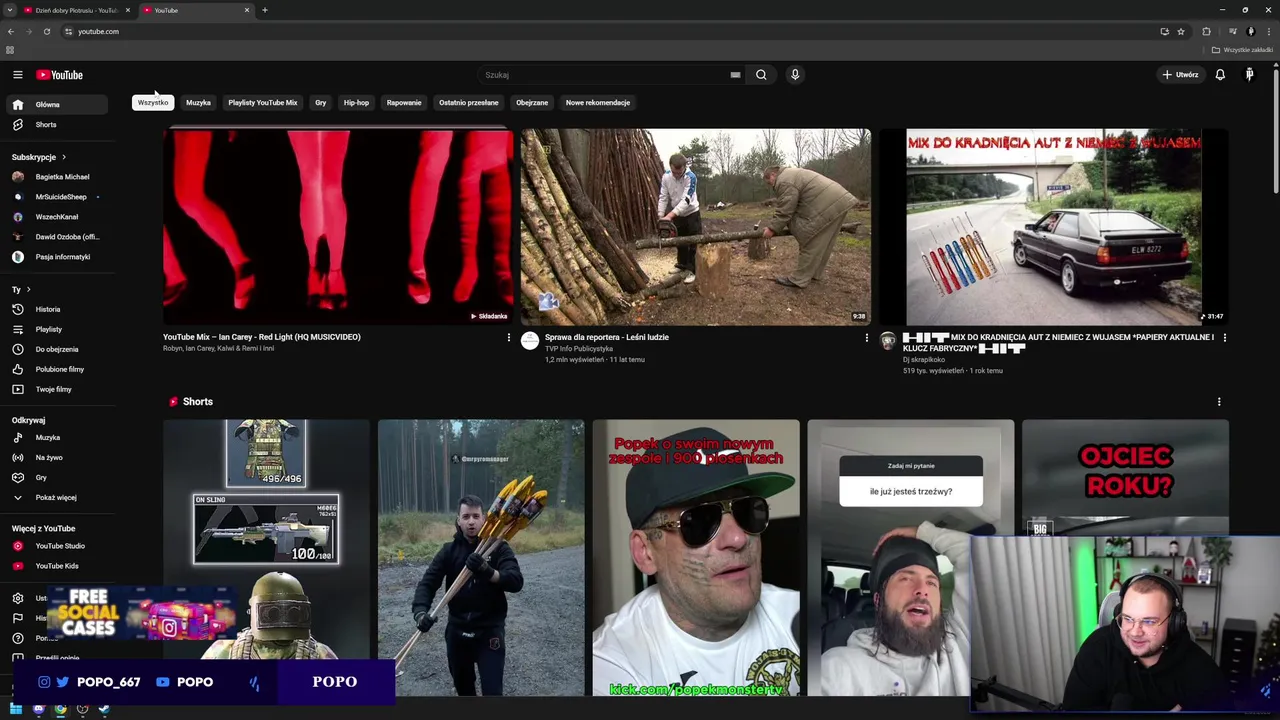
Task: Open Historia in the sidebar
Action: click(56, 309)
